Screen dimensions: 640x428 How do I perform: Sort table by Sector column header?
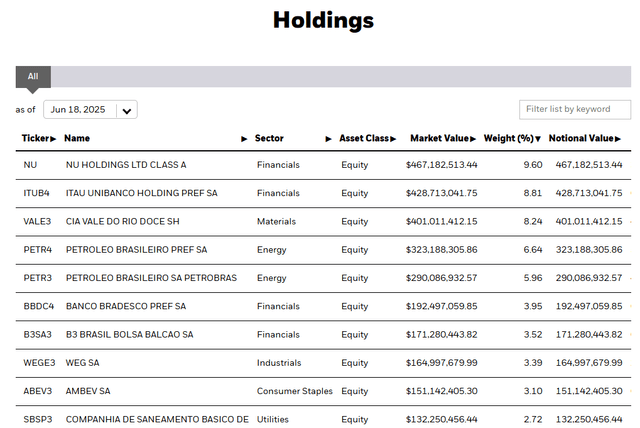coord(269,138)
